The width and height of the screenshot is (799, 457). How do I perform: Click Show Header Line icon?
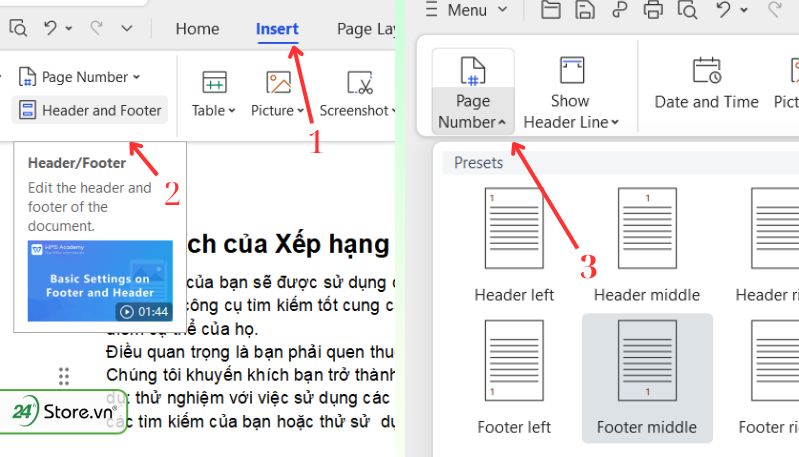pos(572,69)
